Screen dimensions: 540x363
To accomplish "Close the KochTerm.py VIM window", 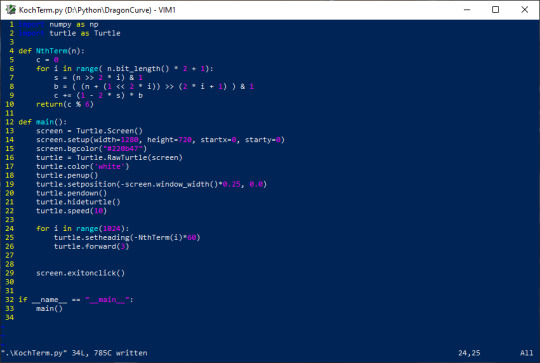I will [524, 10].
